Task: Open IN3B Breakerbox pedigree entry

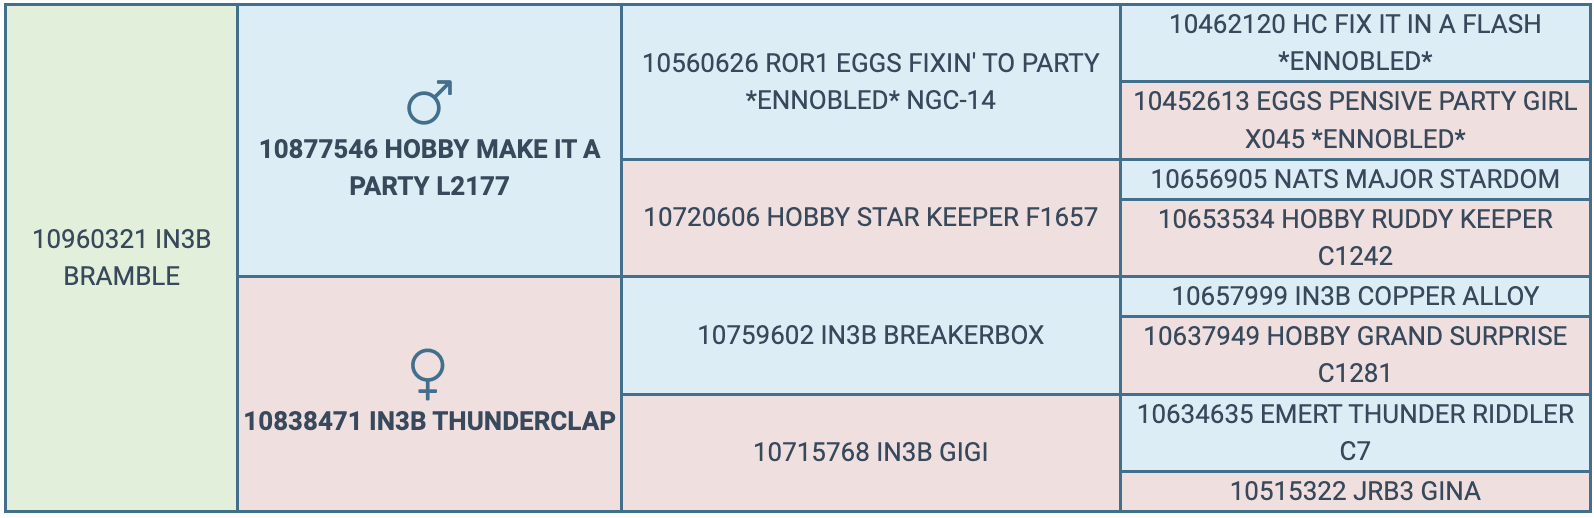Action: 870,335
